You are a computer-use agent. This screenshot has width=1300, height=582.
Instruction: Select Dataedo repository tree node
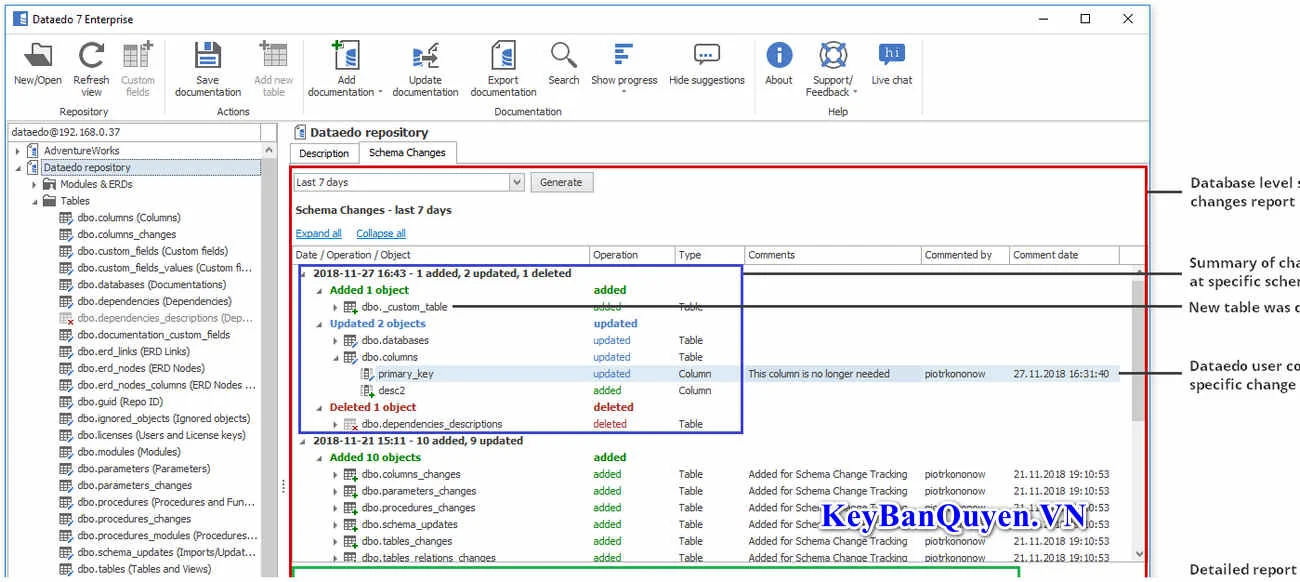tap(86, 168)
